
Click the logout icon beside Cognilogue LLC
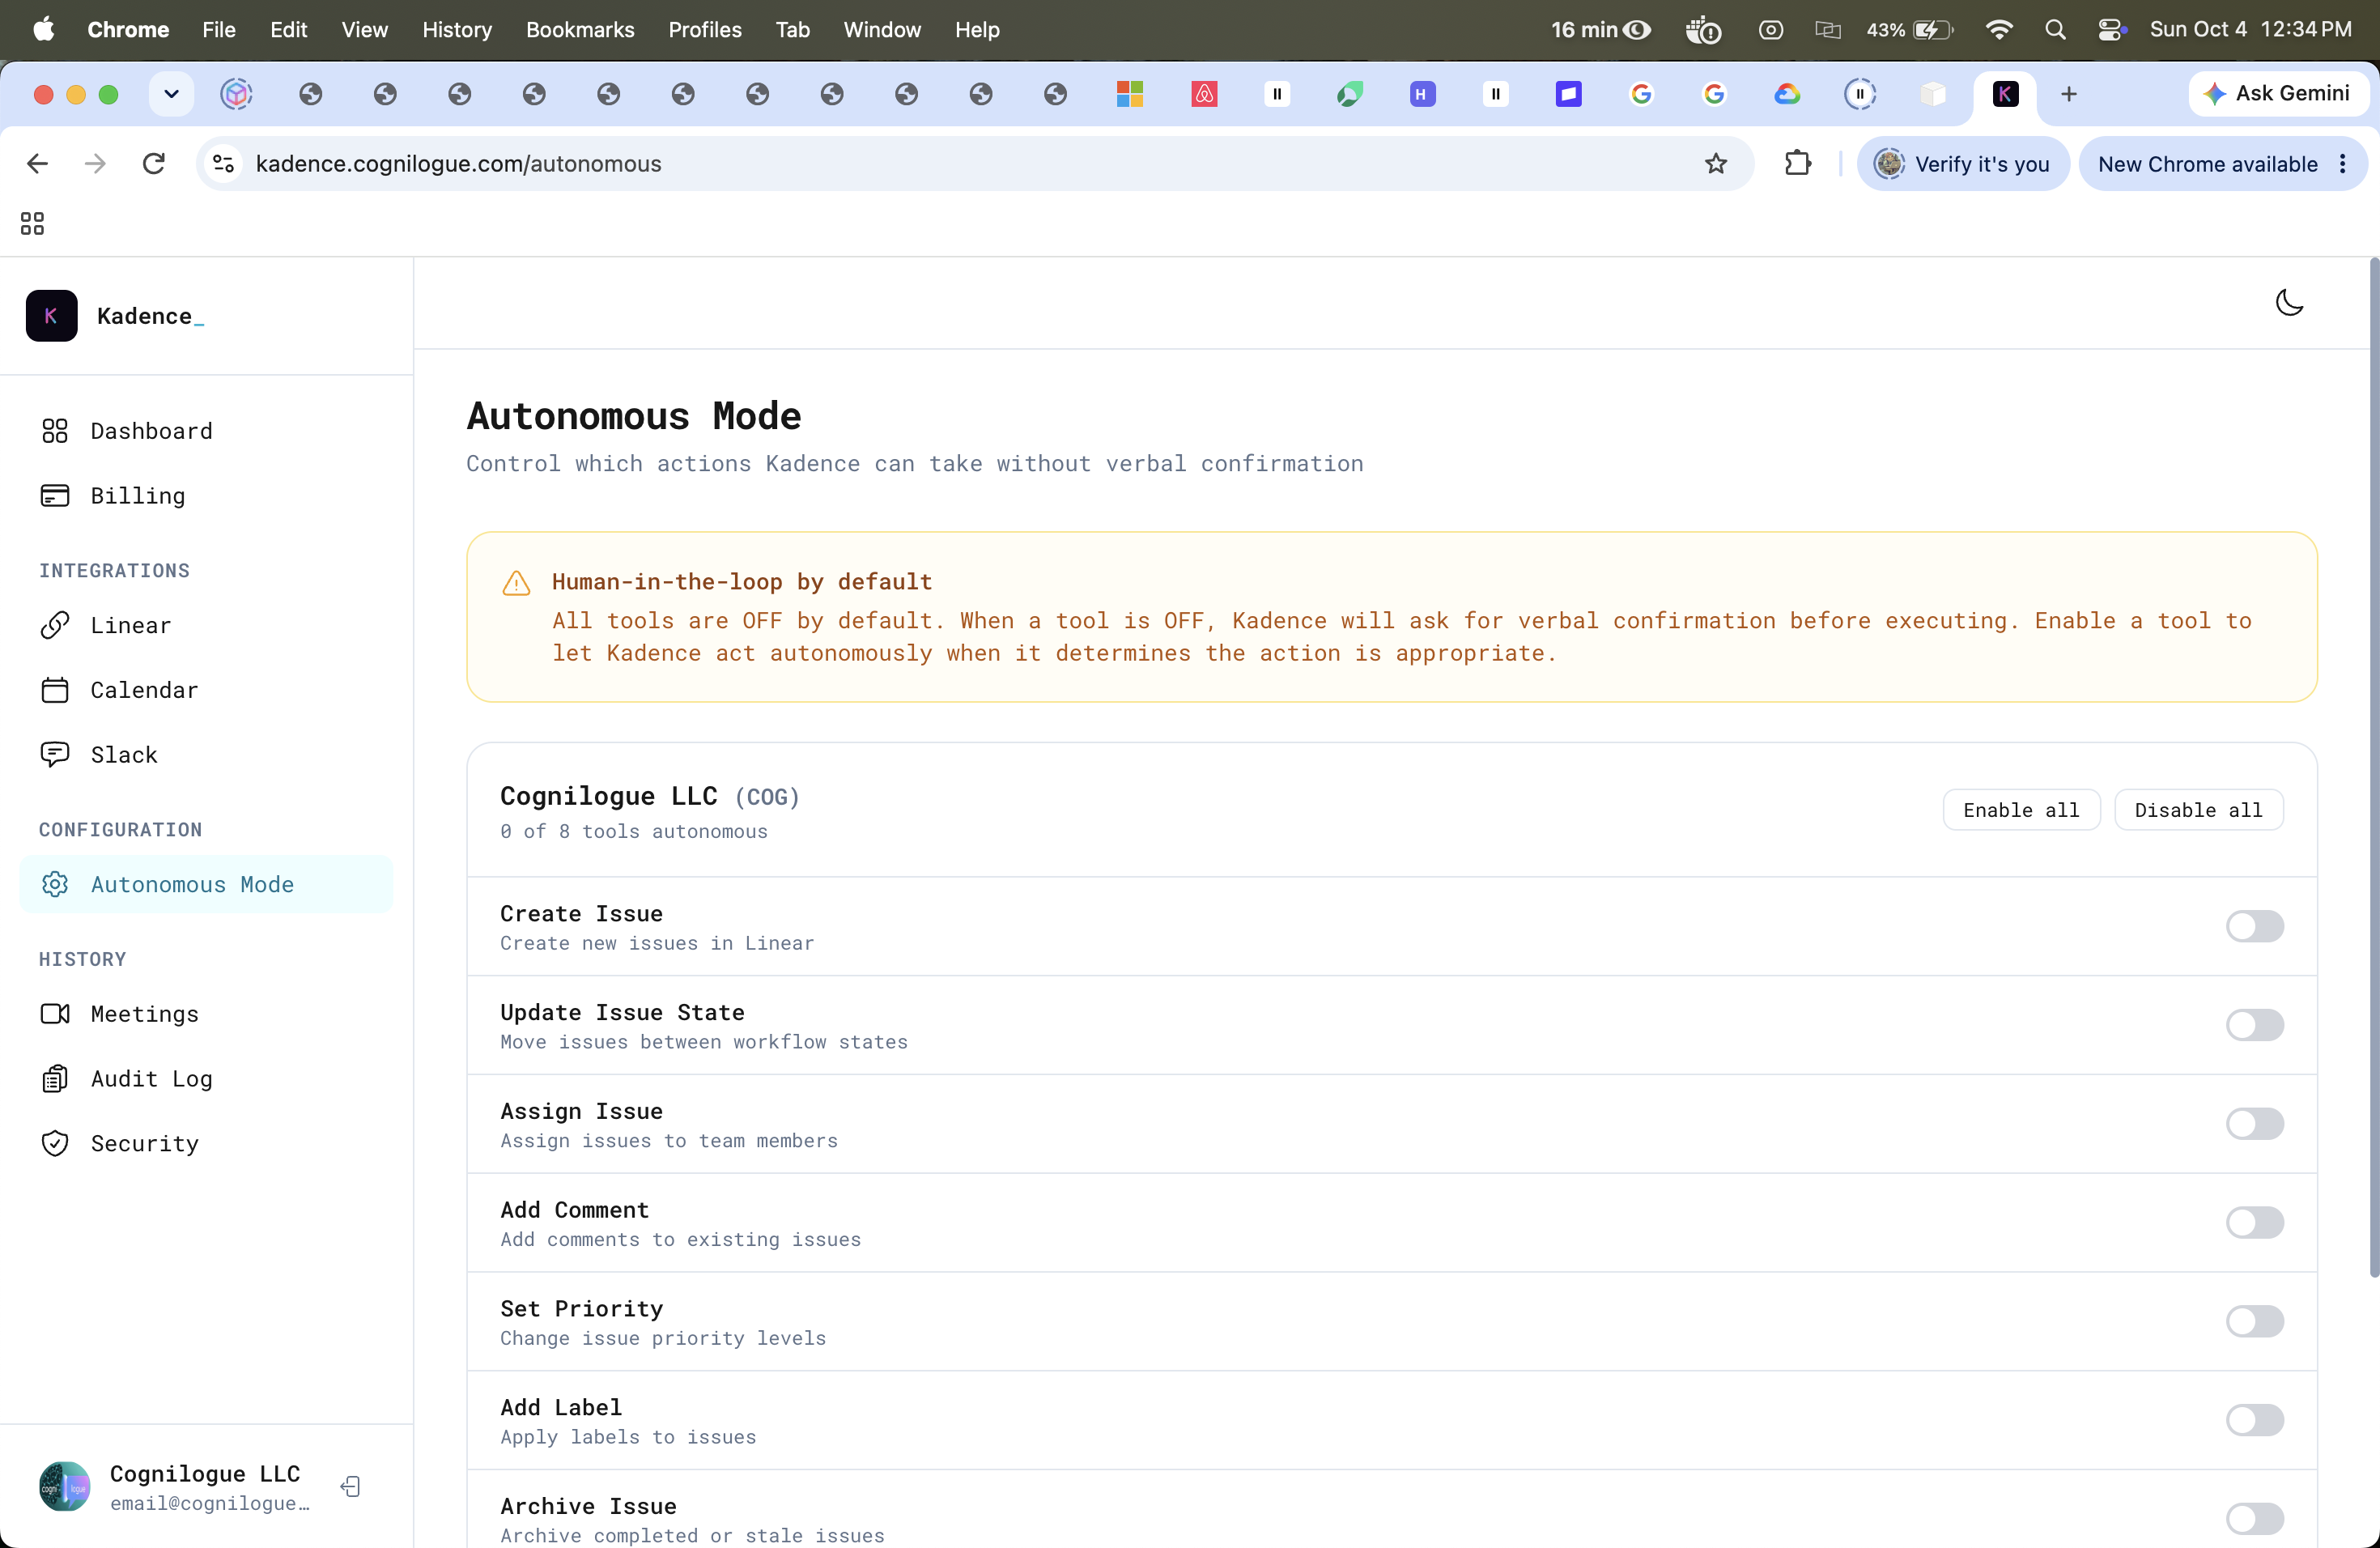350,1487
